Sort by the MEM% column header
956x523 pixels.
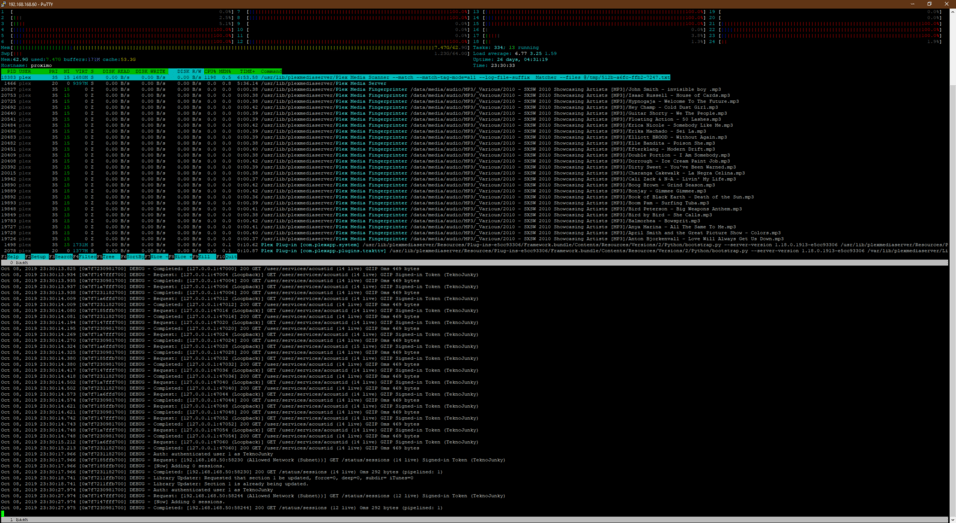click(x=226, y=71)
